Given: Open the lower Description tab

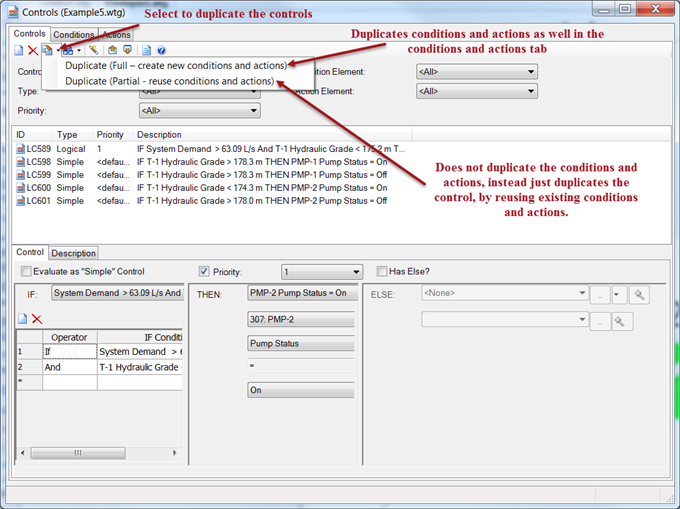Looking at the screenshot, I should coord(73,253).
